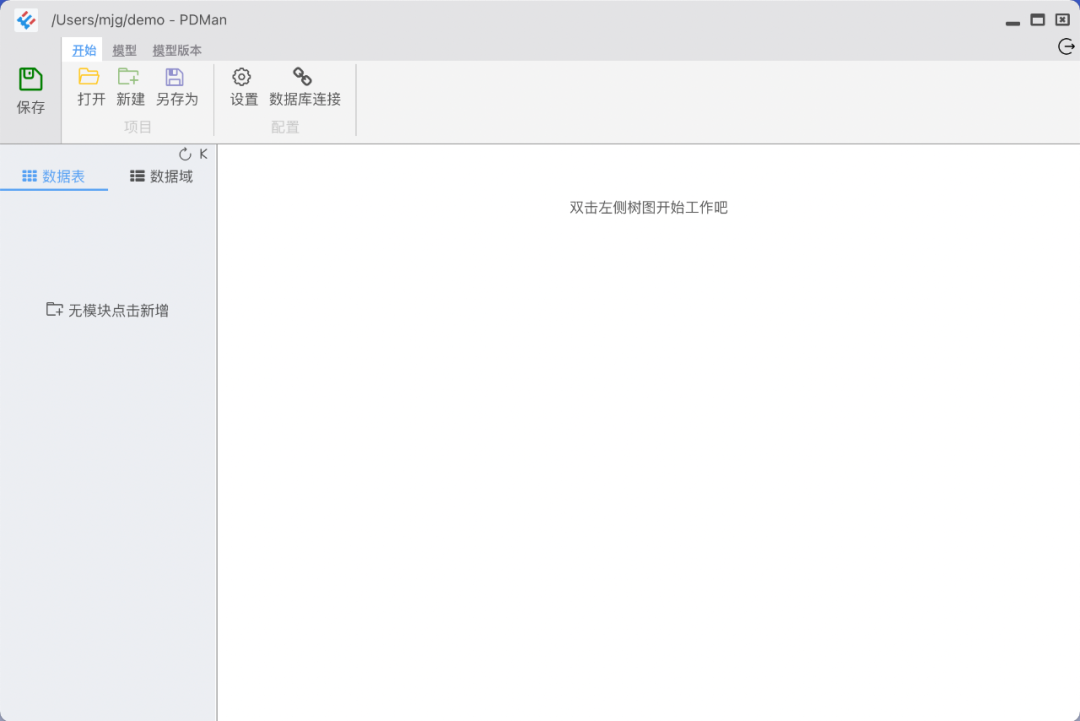The width and height of the screenshot is (1080, 721).
Task: Maximize the PDMan window
Action: coord(1037,20)
